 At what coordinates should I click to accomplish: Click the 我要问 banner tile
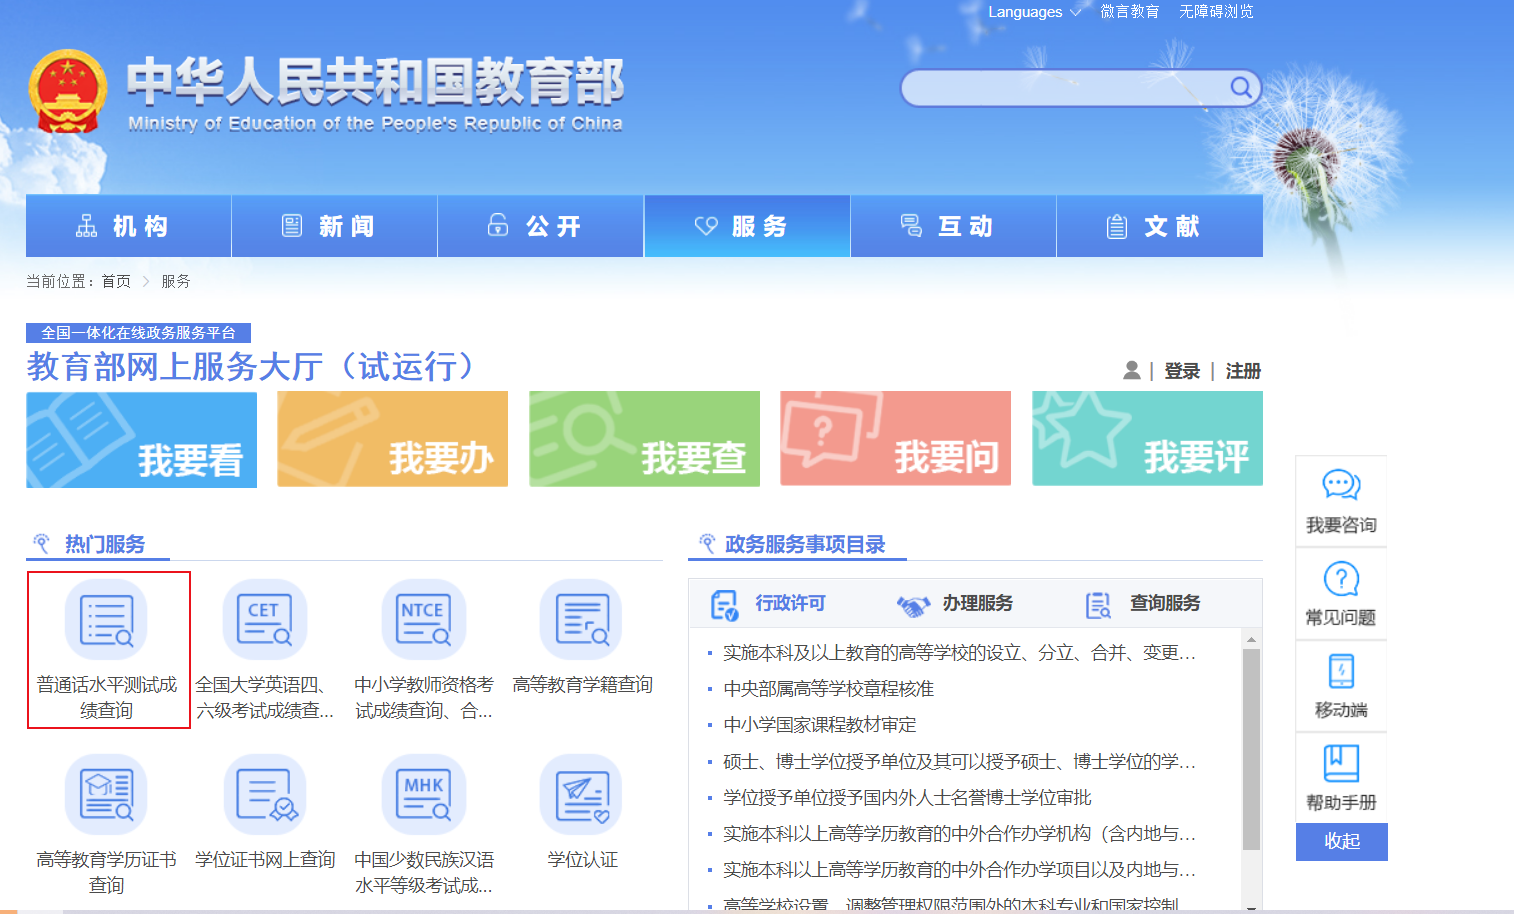pos(895,438)
